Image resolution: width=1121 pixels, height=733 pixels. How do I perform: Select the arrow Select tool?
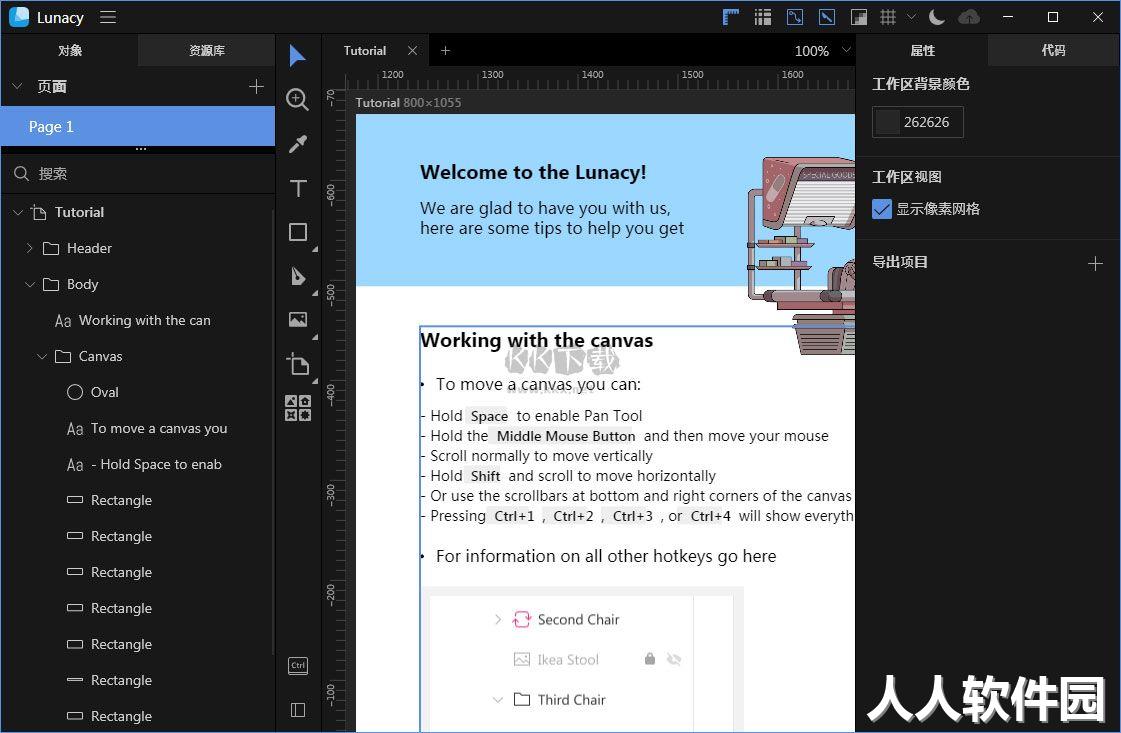click(297, 56)
